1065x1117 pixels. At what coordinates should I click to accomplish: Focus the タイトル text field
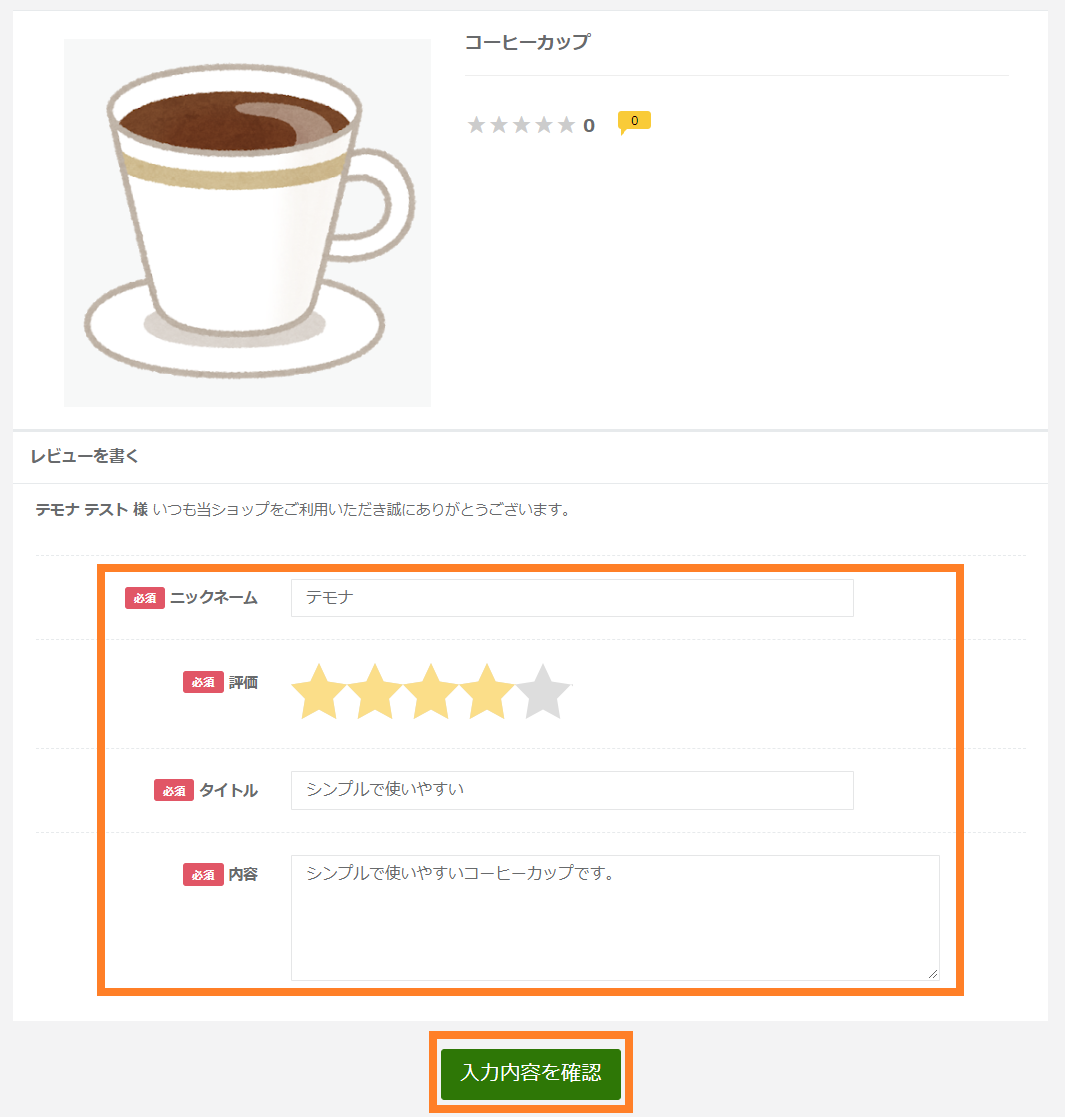[572, 790]
